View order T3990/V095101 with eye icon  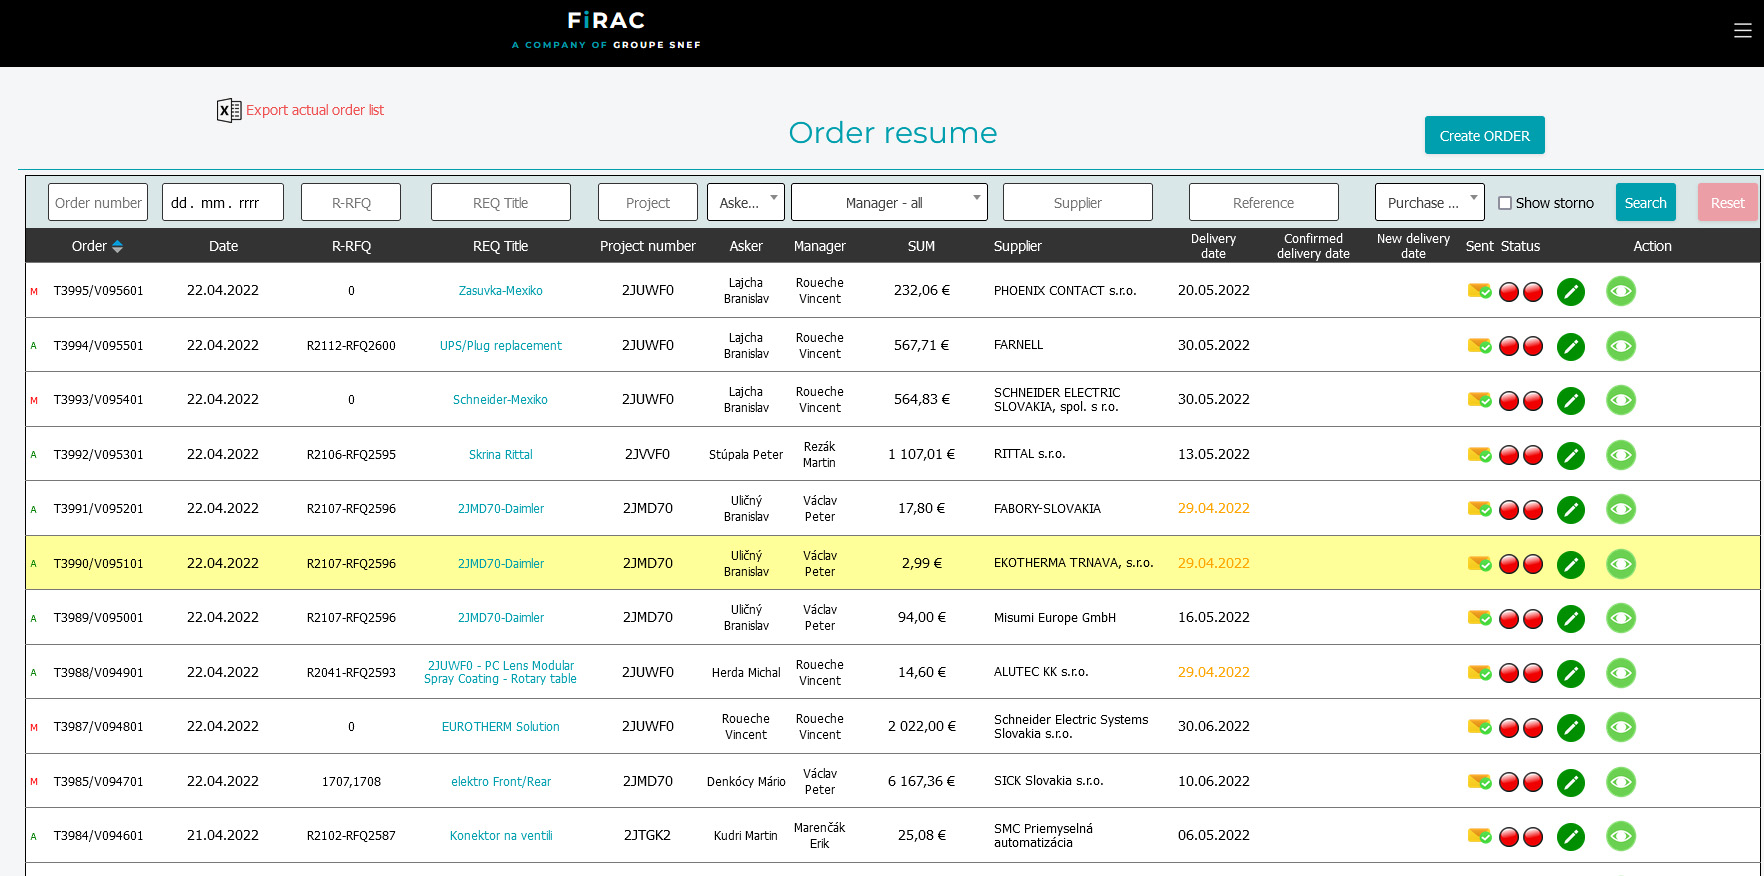click(1620, 565)
